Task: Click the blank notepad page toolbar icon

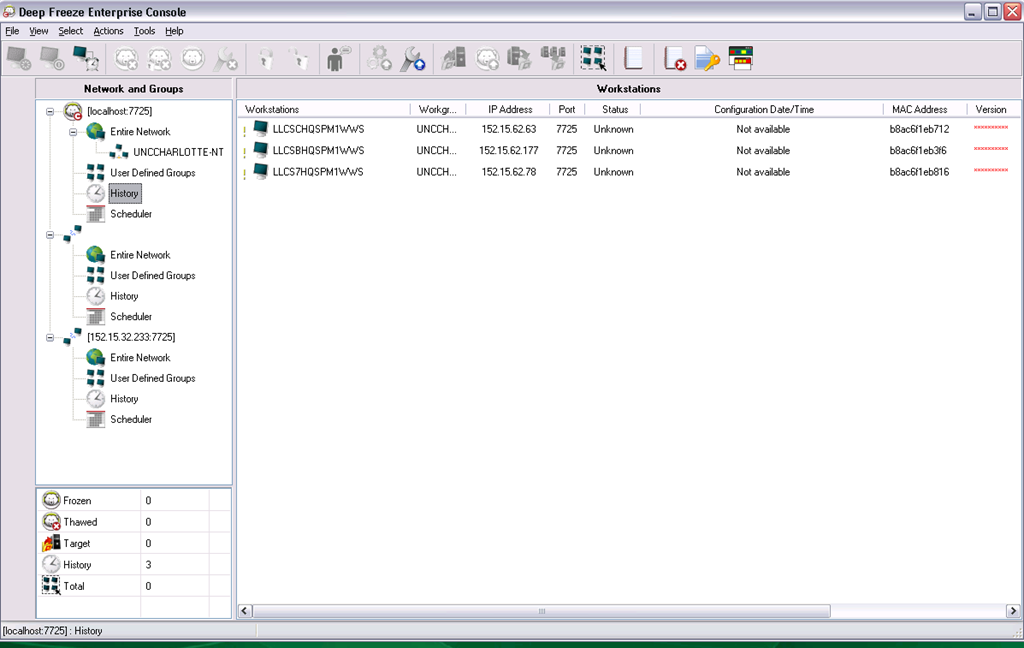Action: [633, 59]
